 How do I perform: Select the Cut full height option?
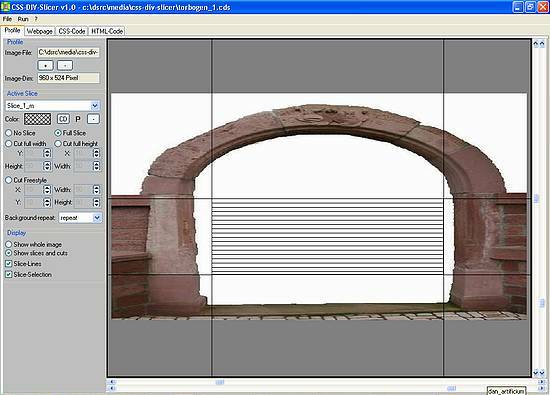pyautogui.click(x=76, y=143)
